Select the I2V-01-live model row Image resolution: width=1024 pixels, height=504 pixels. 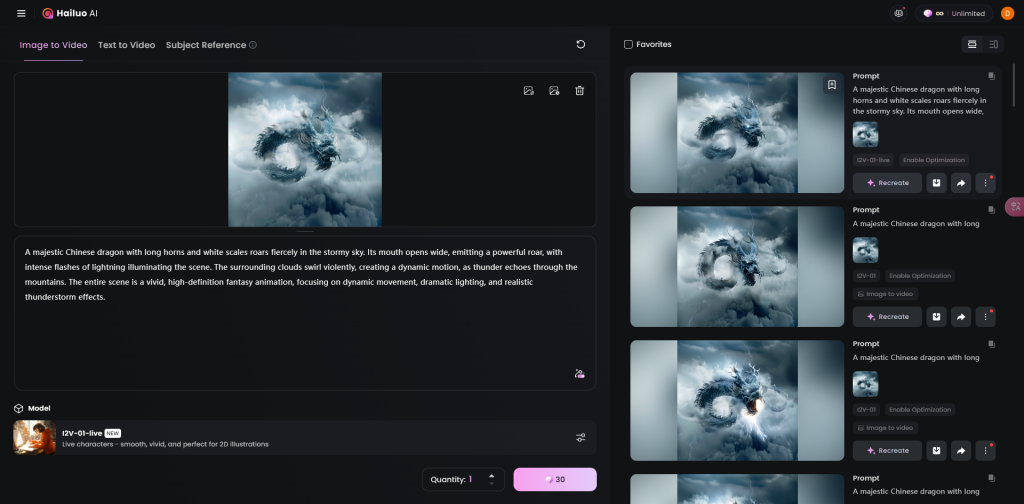(305, 437)
